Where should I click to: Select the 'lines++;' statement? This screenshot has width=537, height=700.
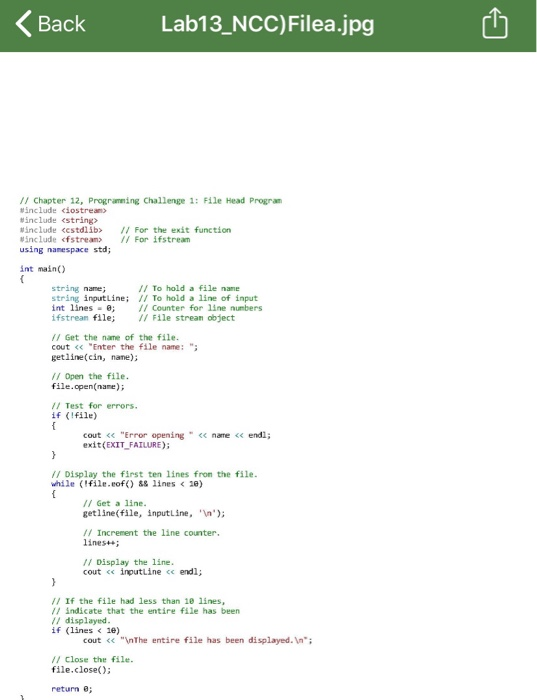101,543
